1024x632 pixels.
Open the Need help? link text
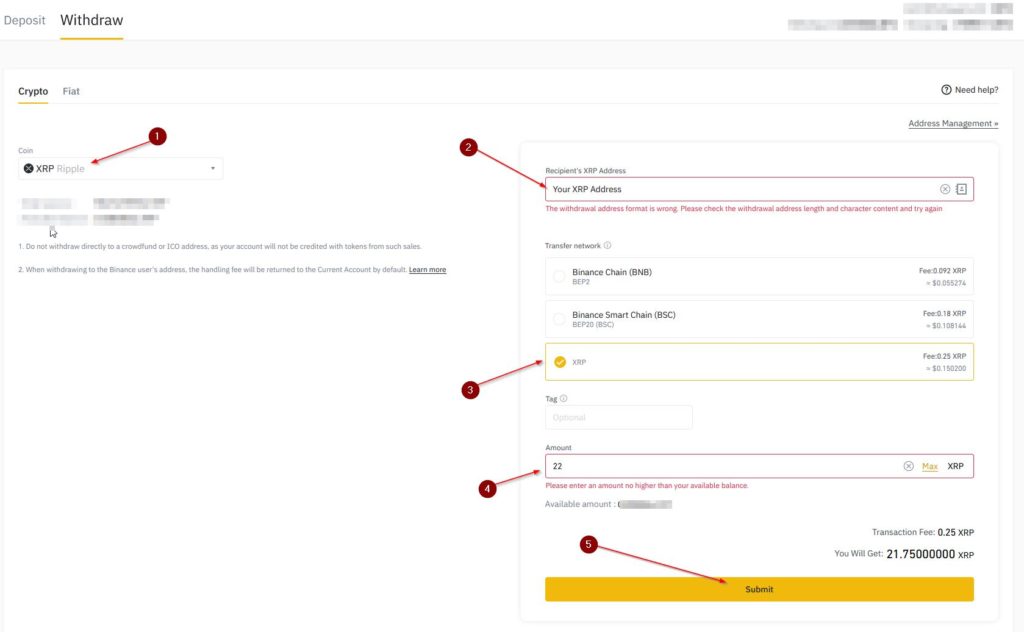pyautogui.click(x=976, y=90)
